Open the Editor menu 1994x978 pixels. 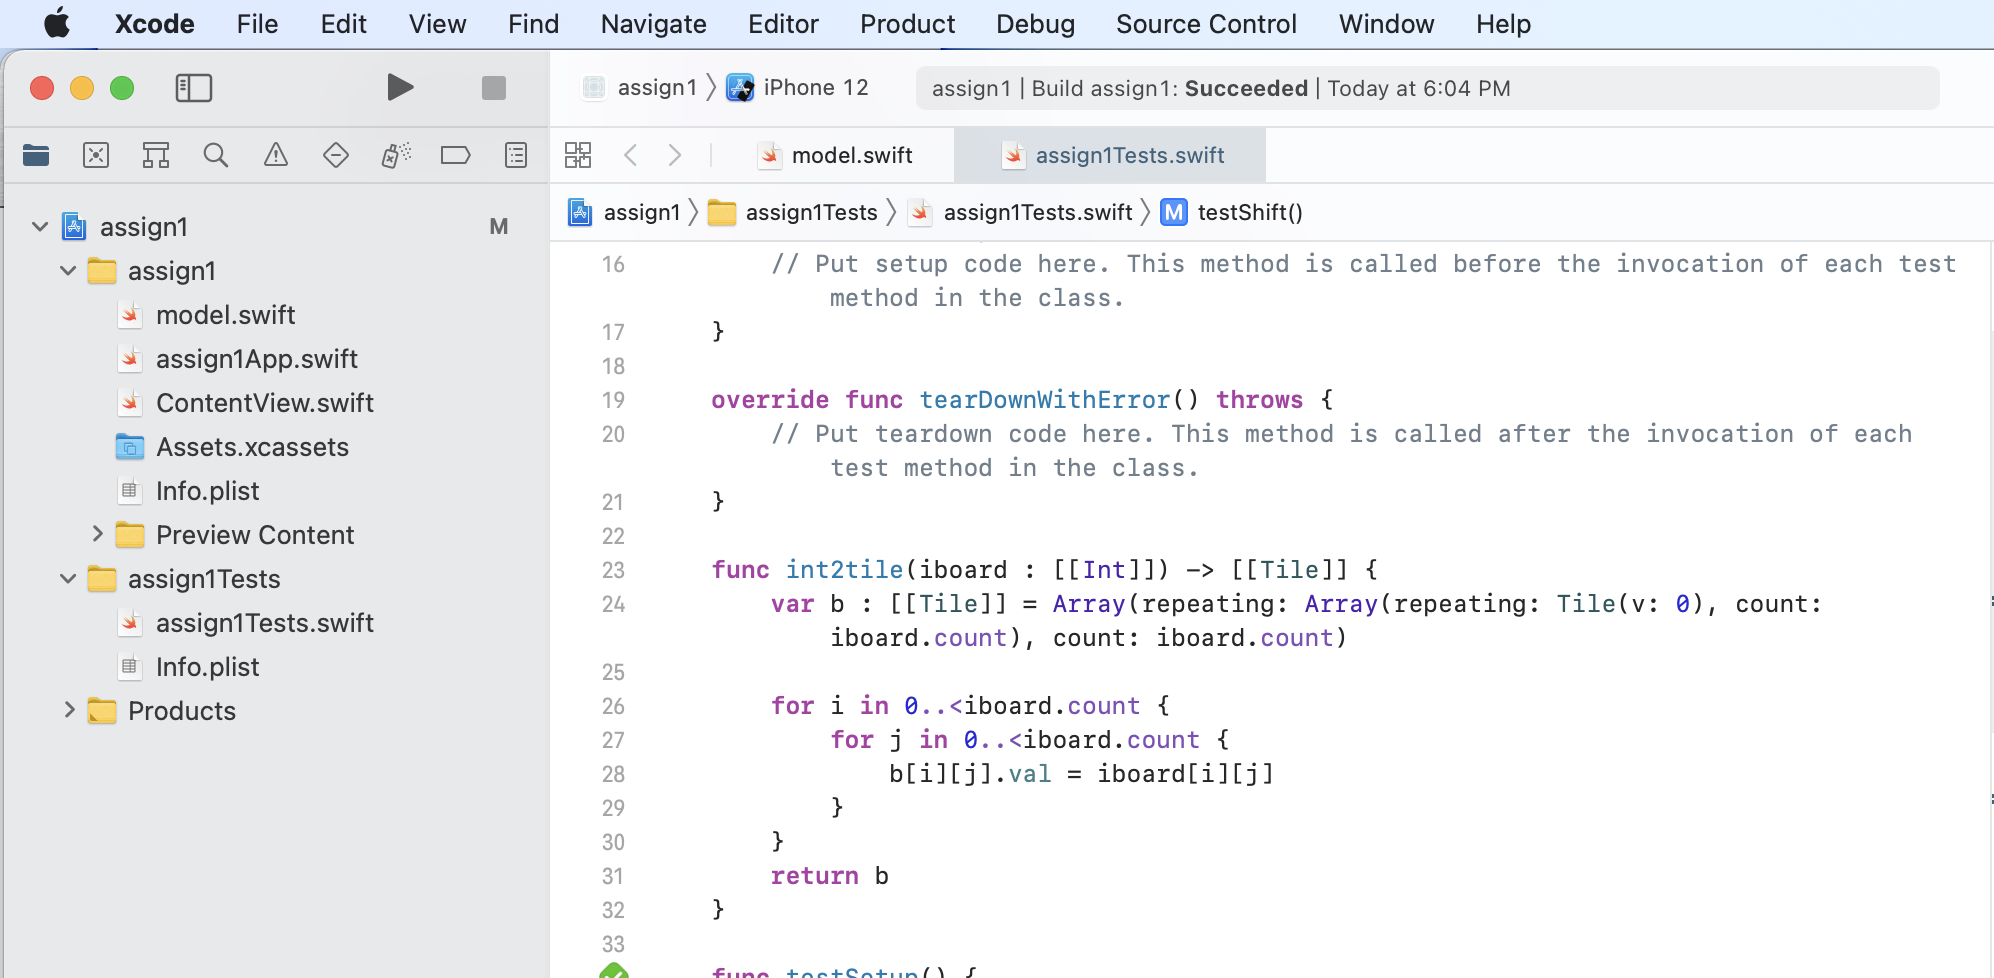(783, 24)
